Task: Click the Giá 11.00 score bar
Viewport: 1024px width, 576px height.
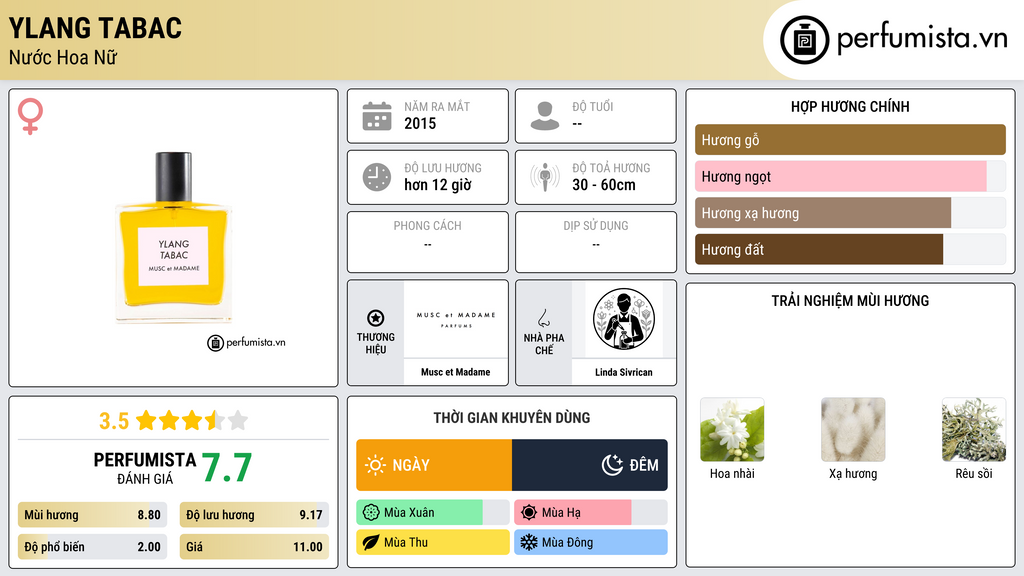Action: click(x=254, y=547)
